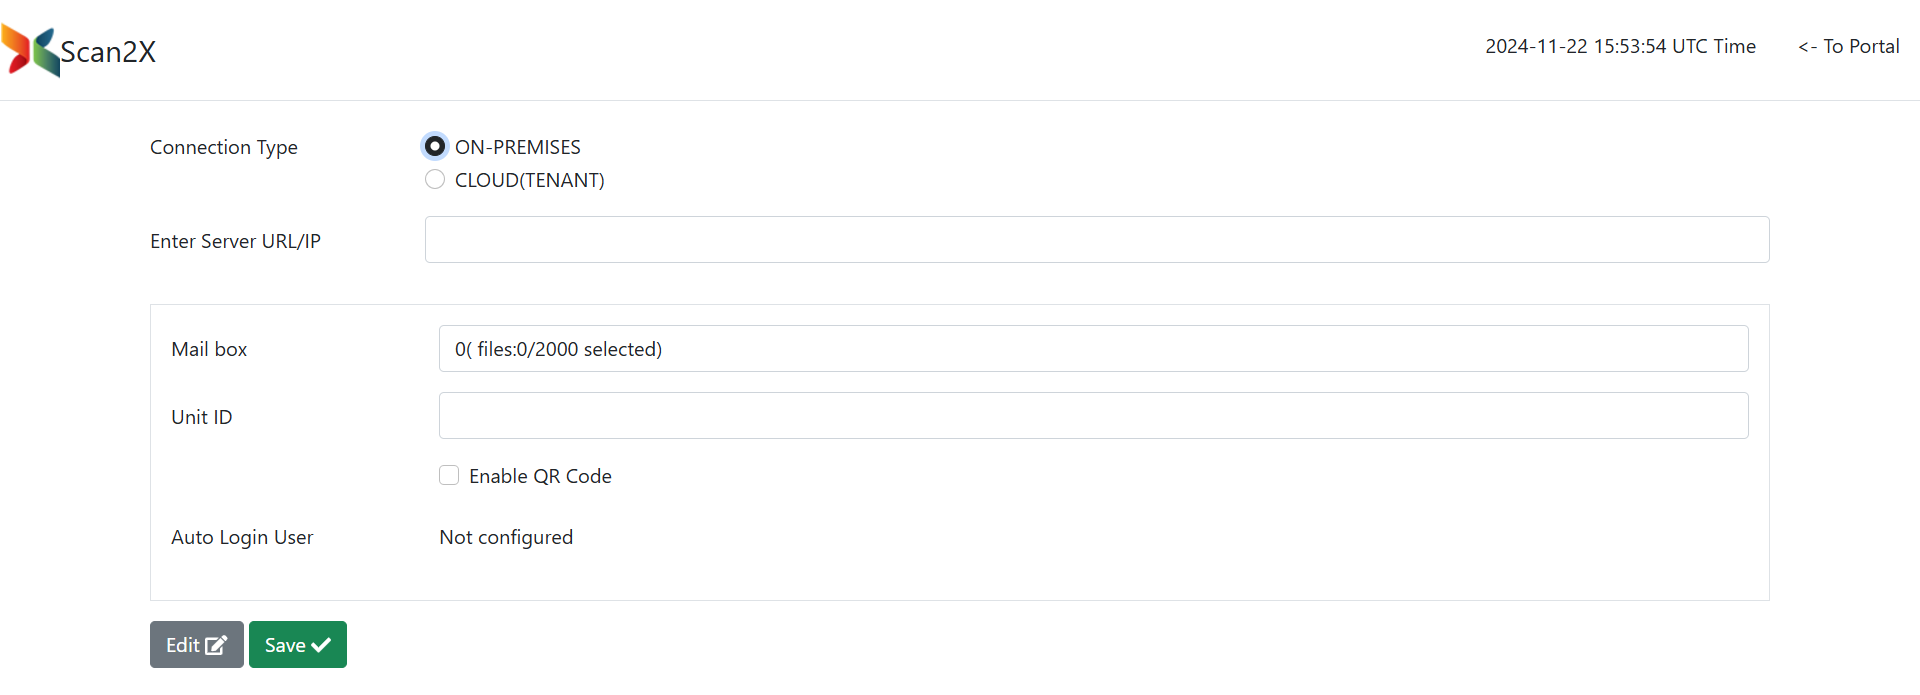Click the Auto Login User label
1920x695 pixels.
click(242, 537)
